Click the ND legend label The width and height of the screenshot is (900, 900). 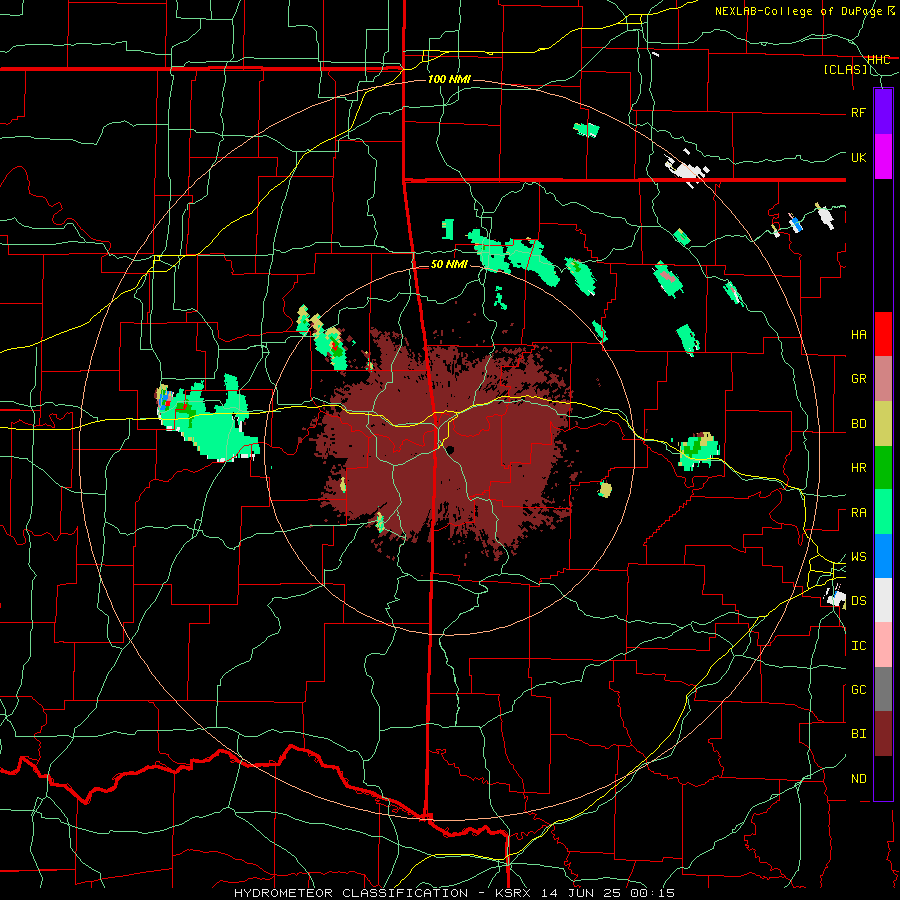[859, 779]
